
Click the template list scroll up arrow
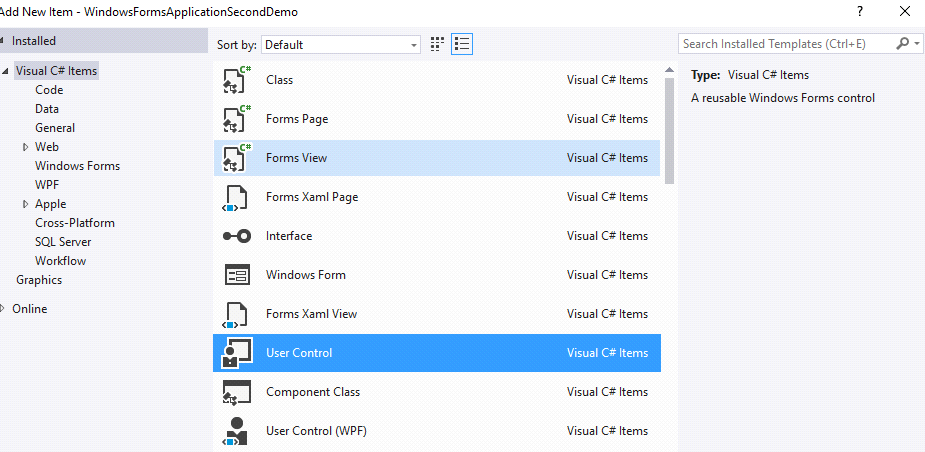[669, 70]
